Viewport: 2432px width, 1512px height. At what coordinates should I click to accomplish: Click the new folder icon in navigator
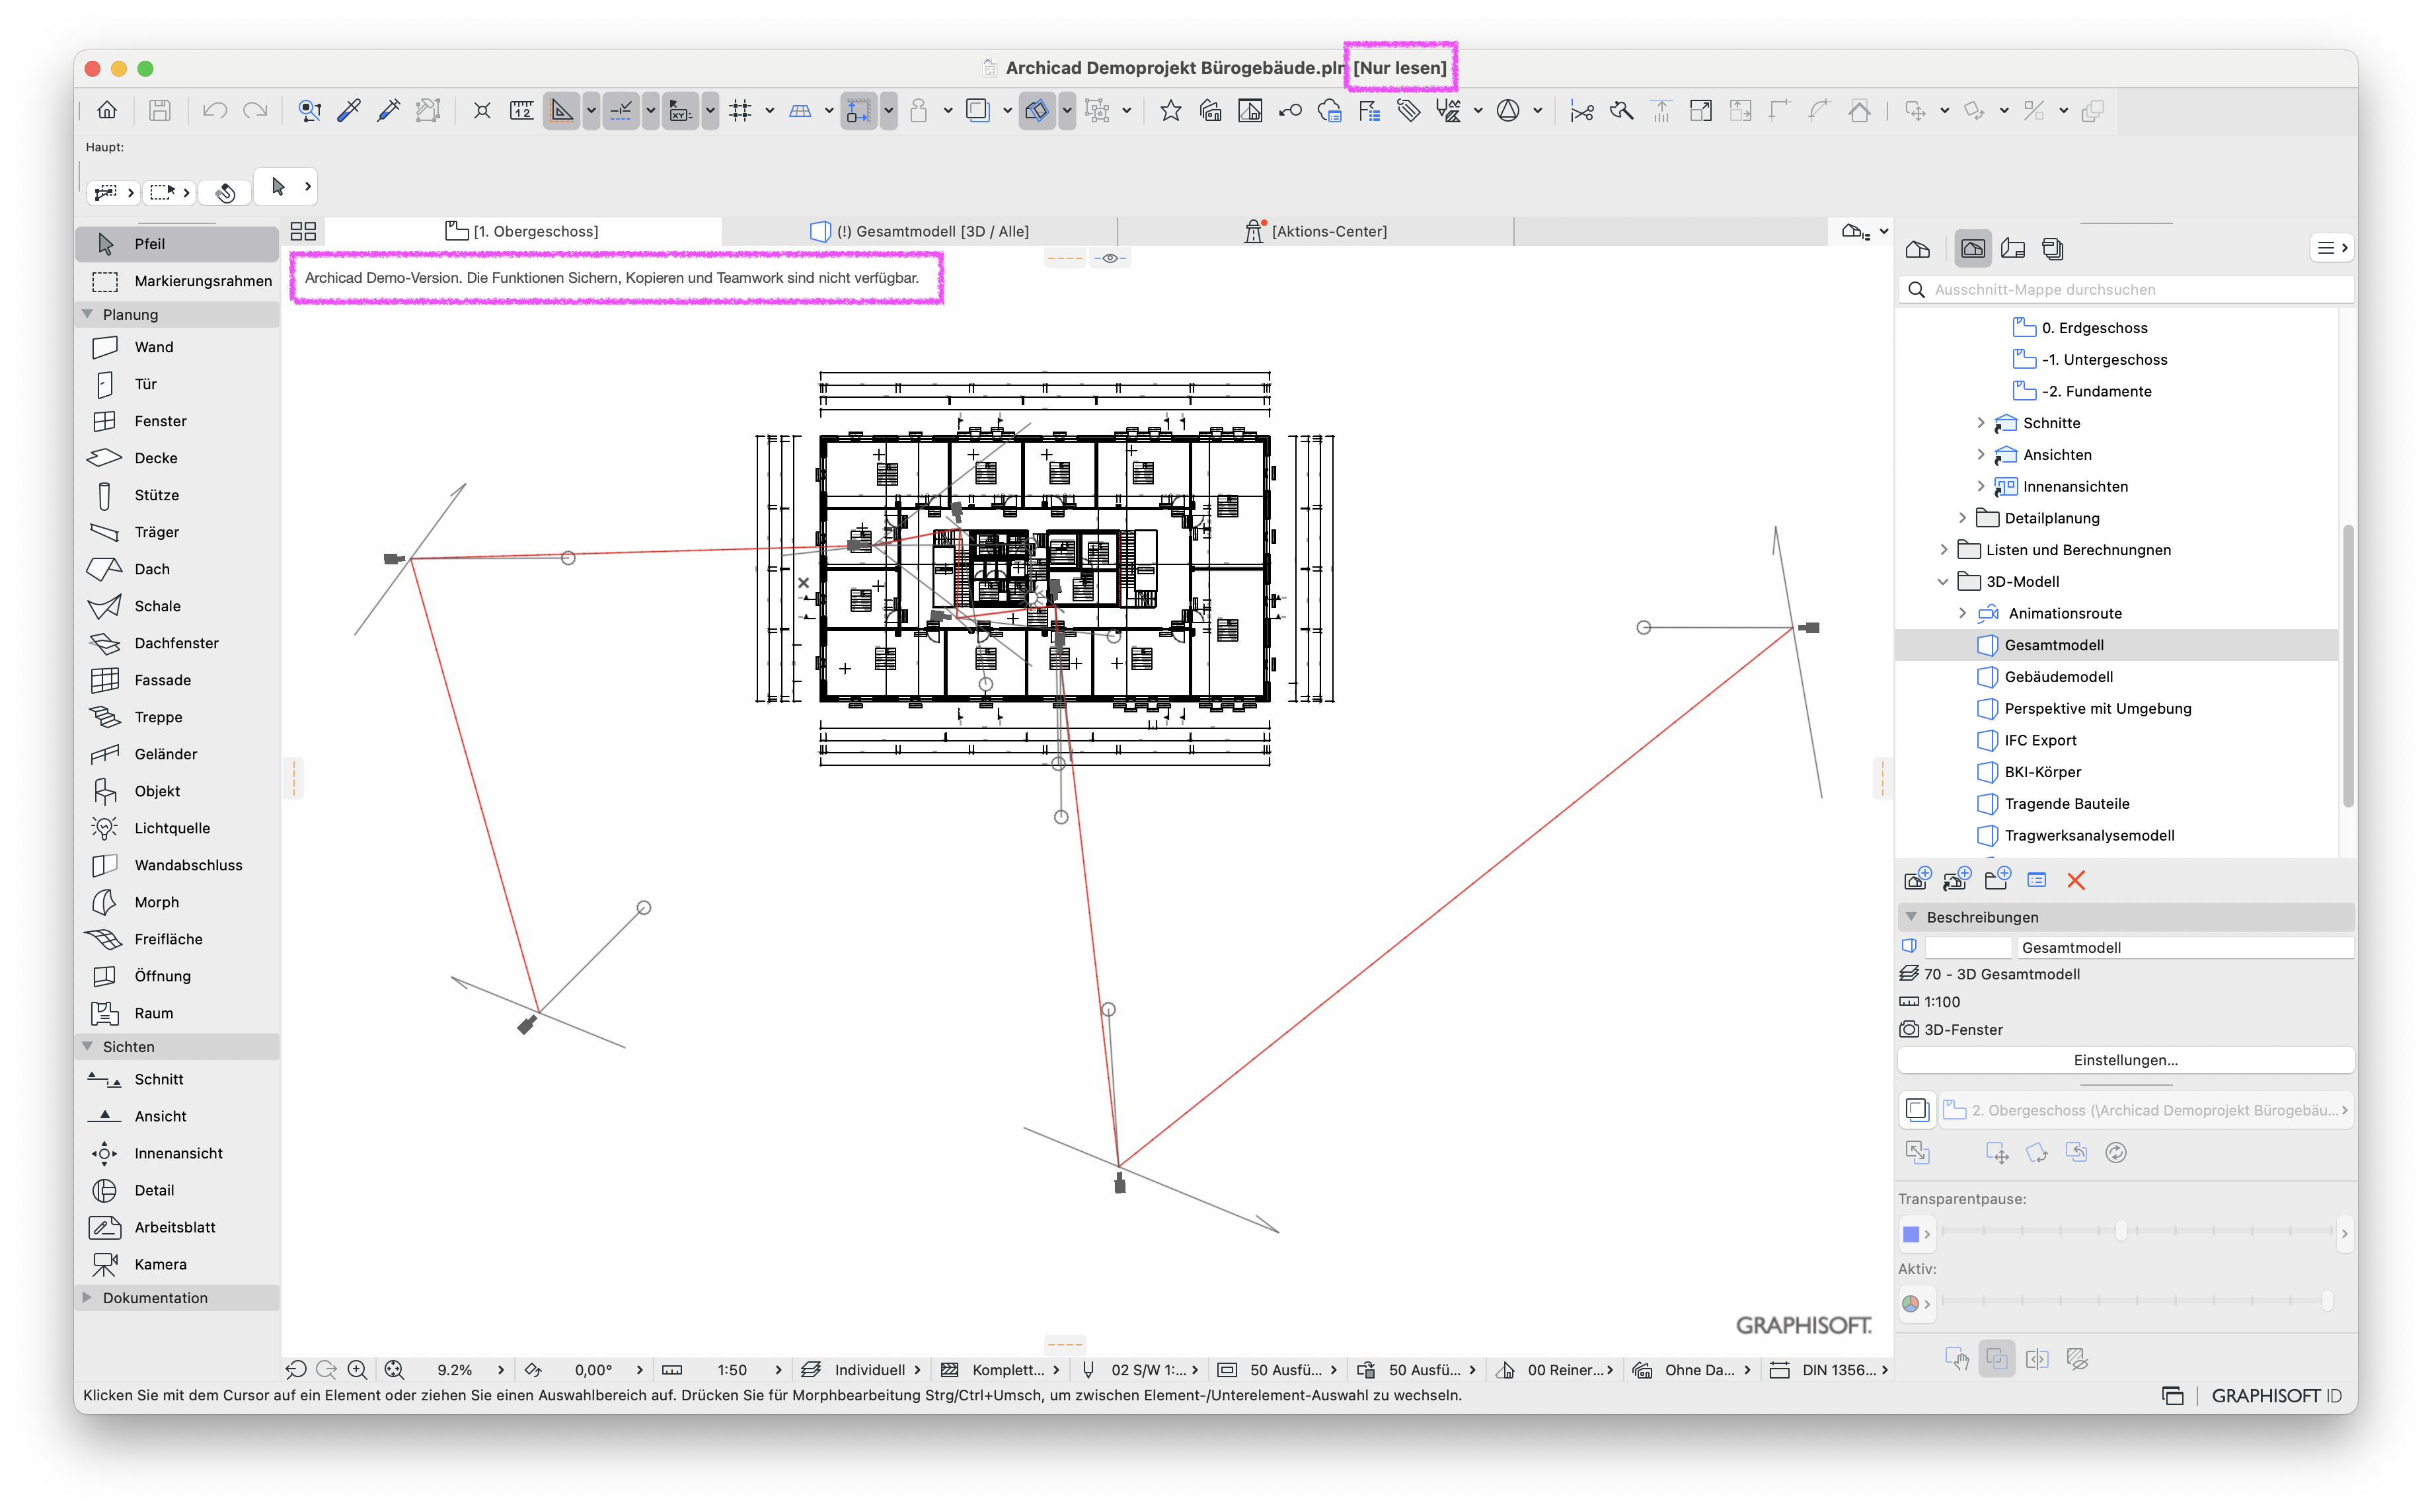pos(1997,880)
